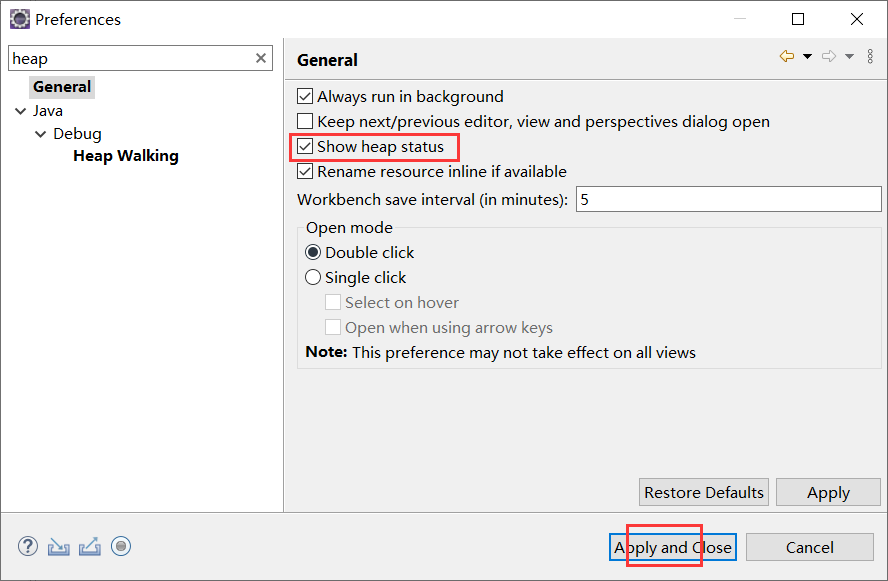Toggle Always run in background
The width and height of the screenshot is (888, 581).
click(306, 97)
